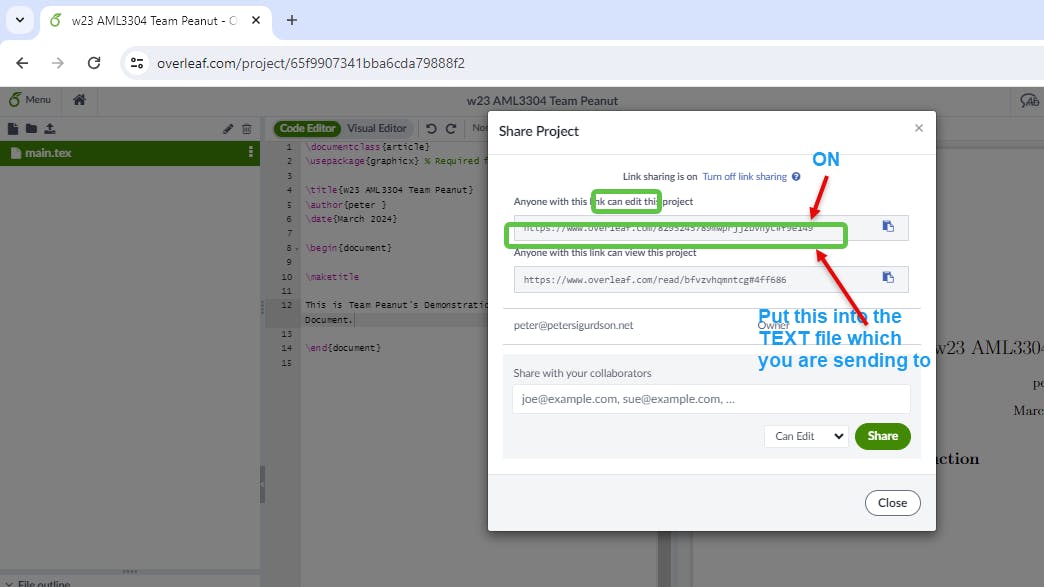View site information icon in address bar

(137, 63)
